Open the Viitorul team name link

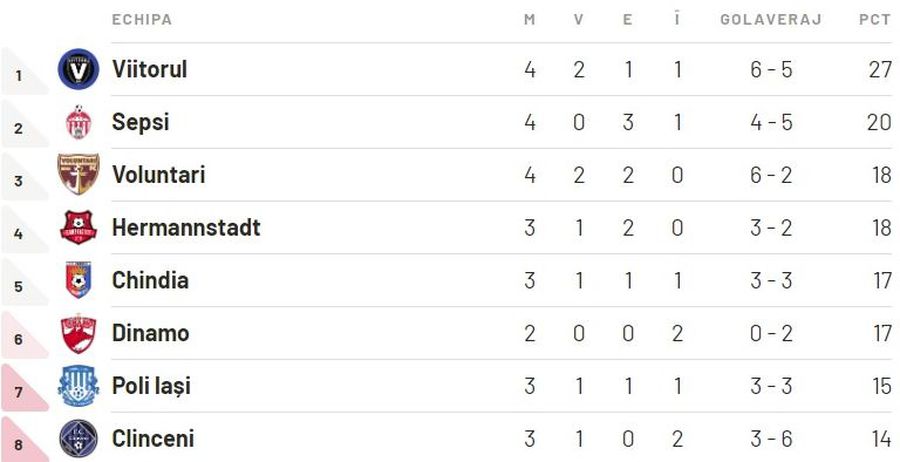150,69
